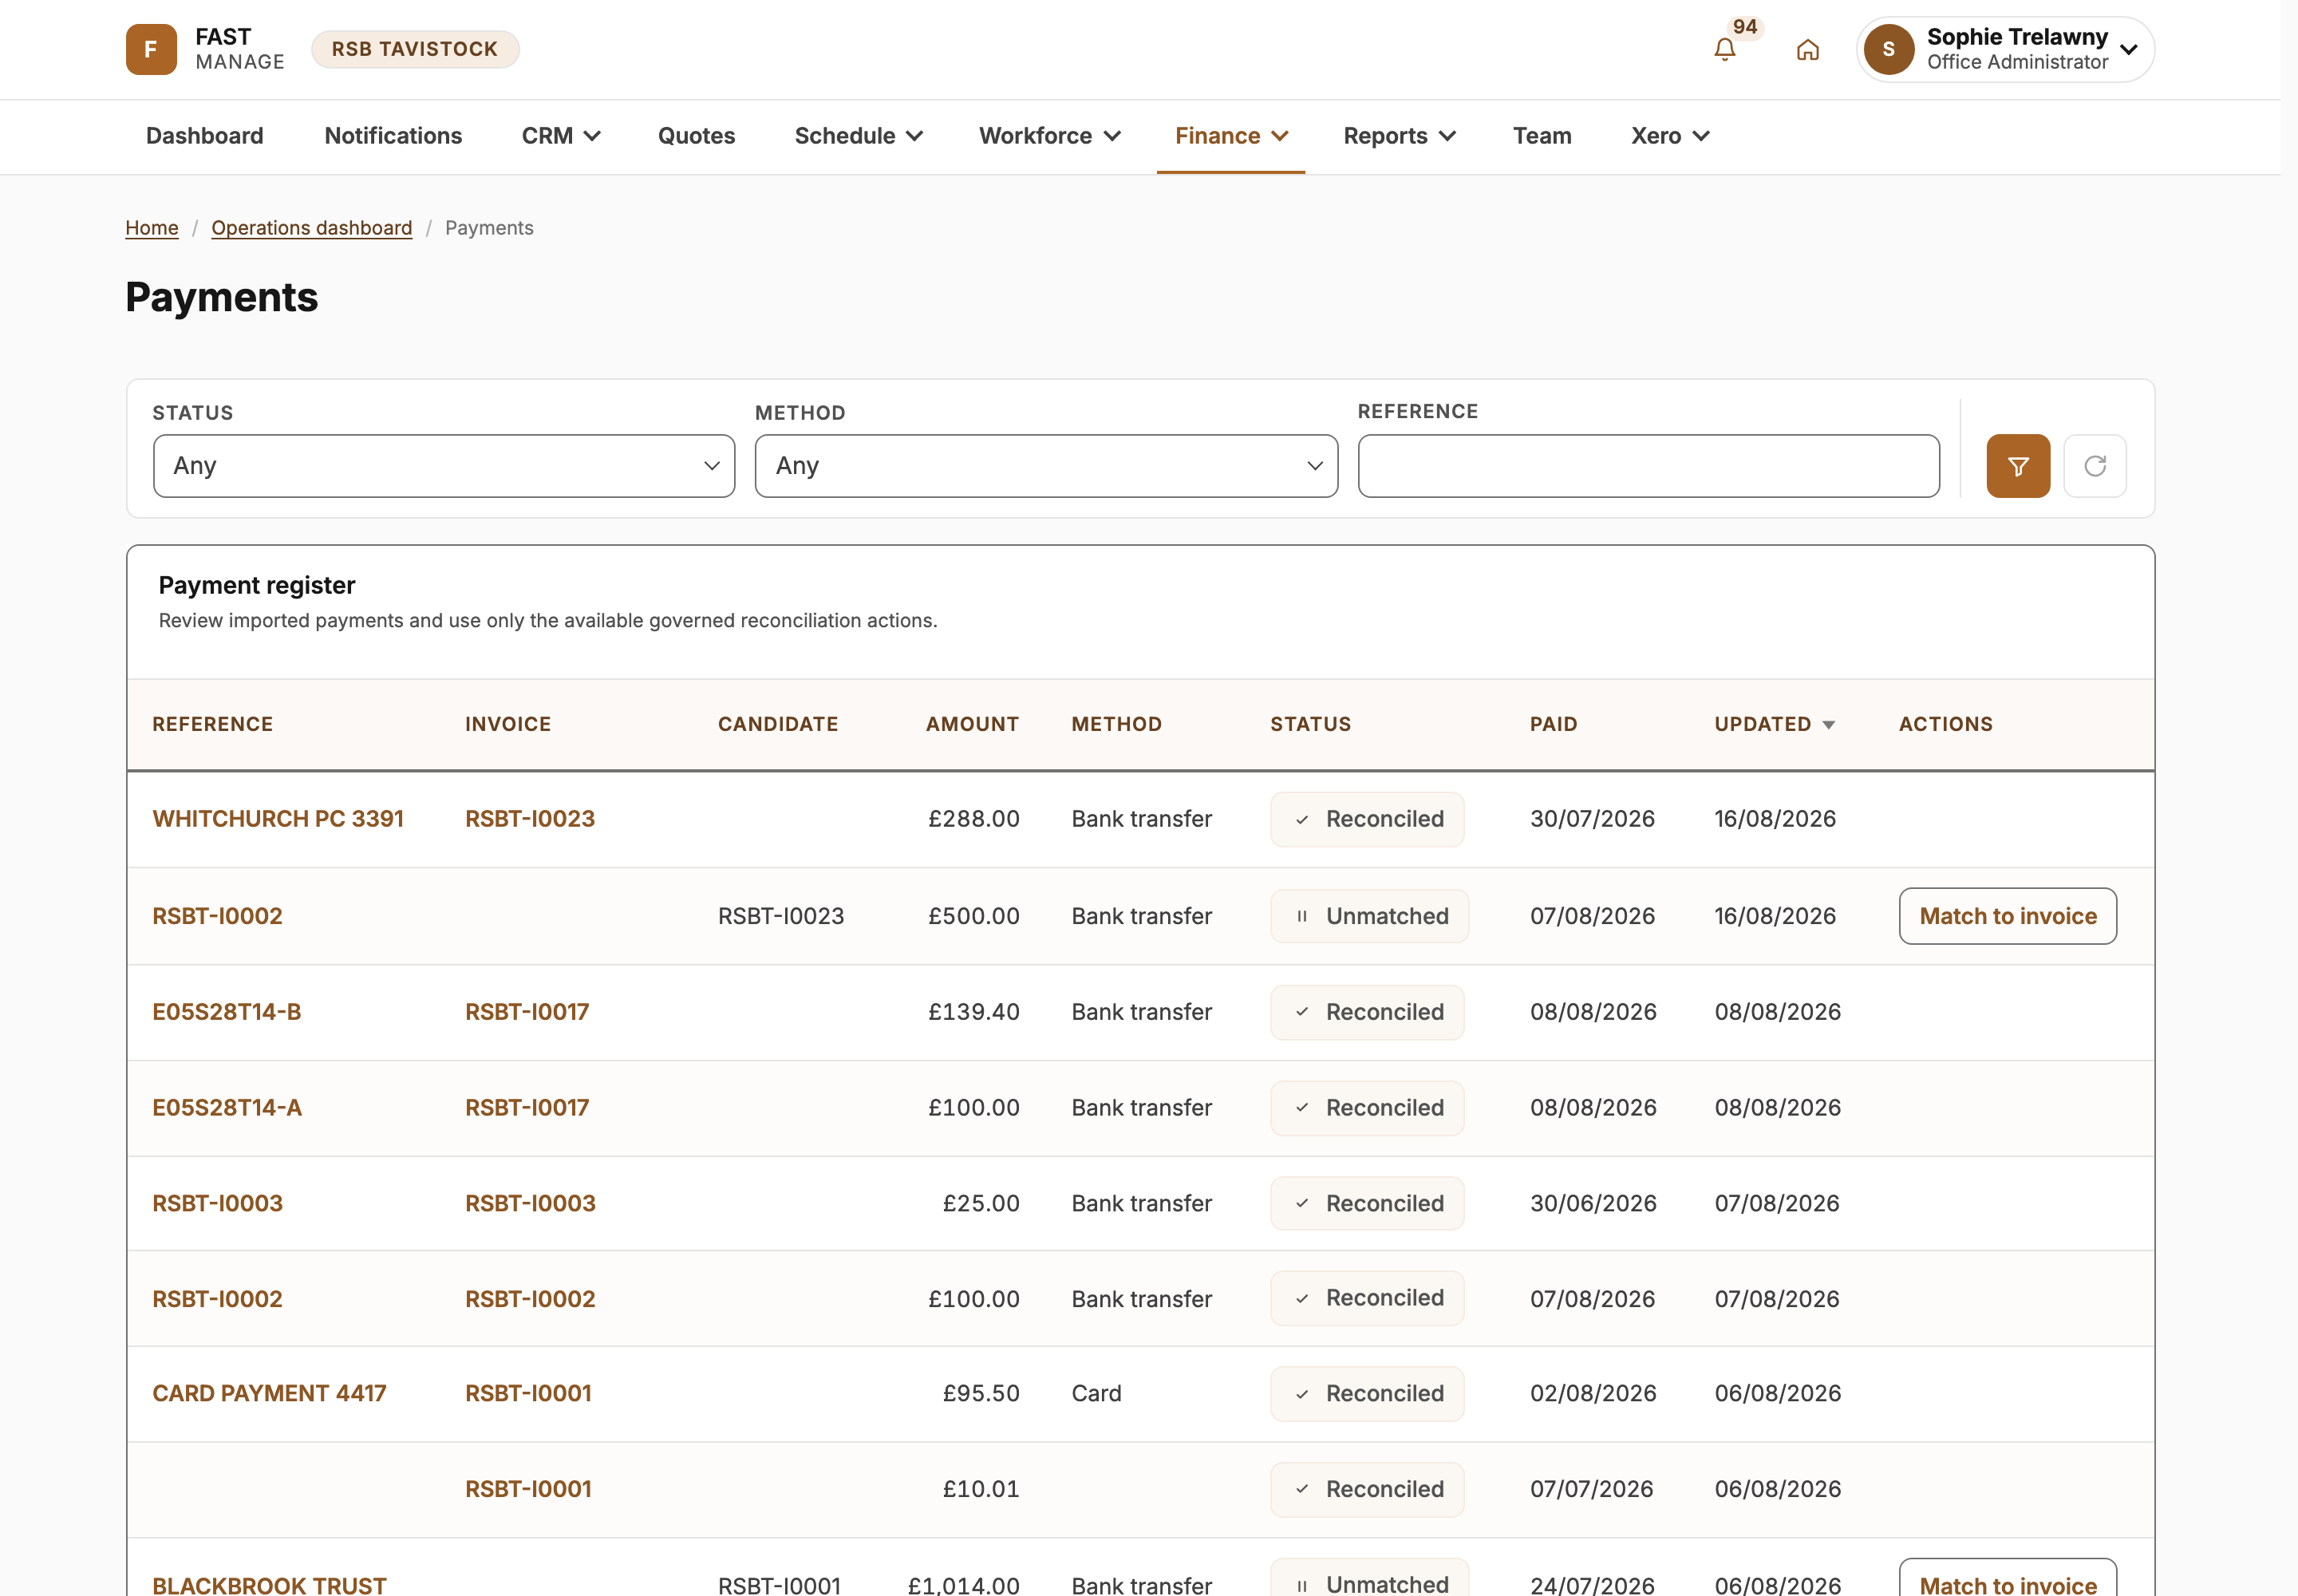Screen dimensions: 2298x1596
Task: Open the Reports menu
Action: tap(1399, 136)
